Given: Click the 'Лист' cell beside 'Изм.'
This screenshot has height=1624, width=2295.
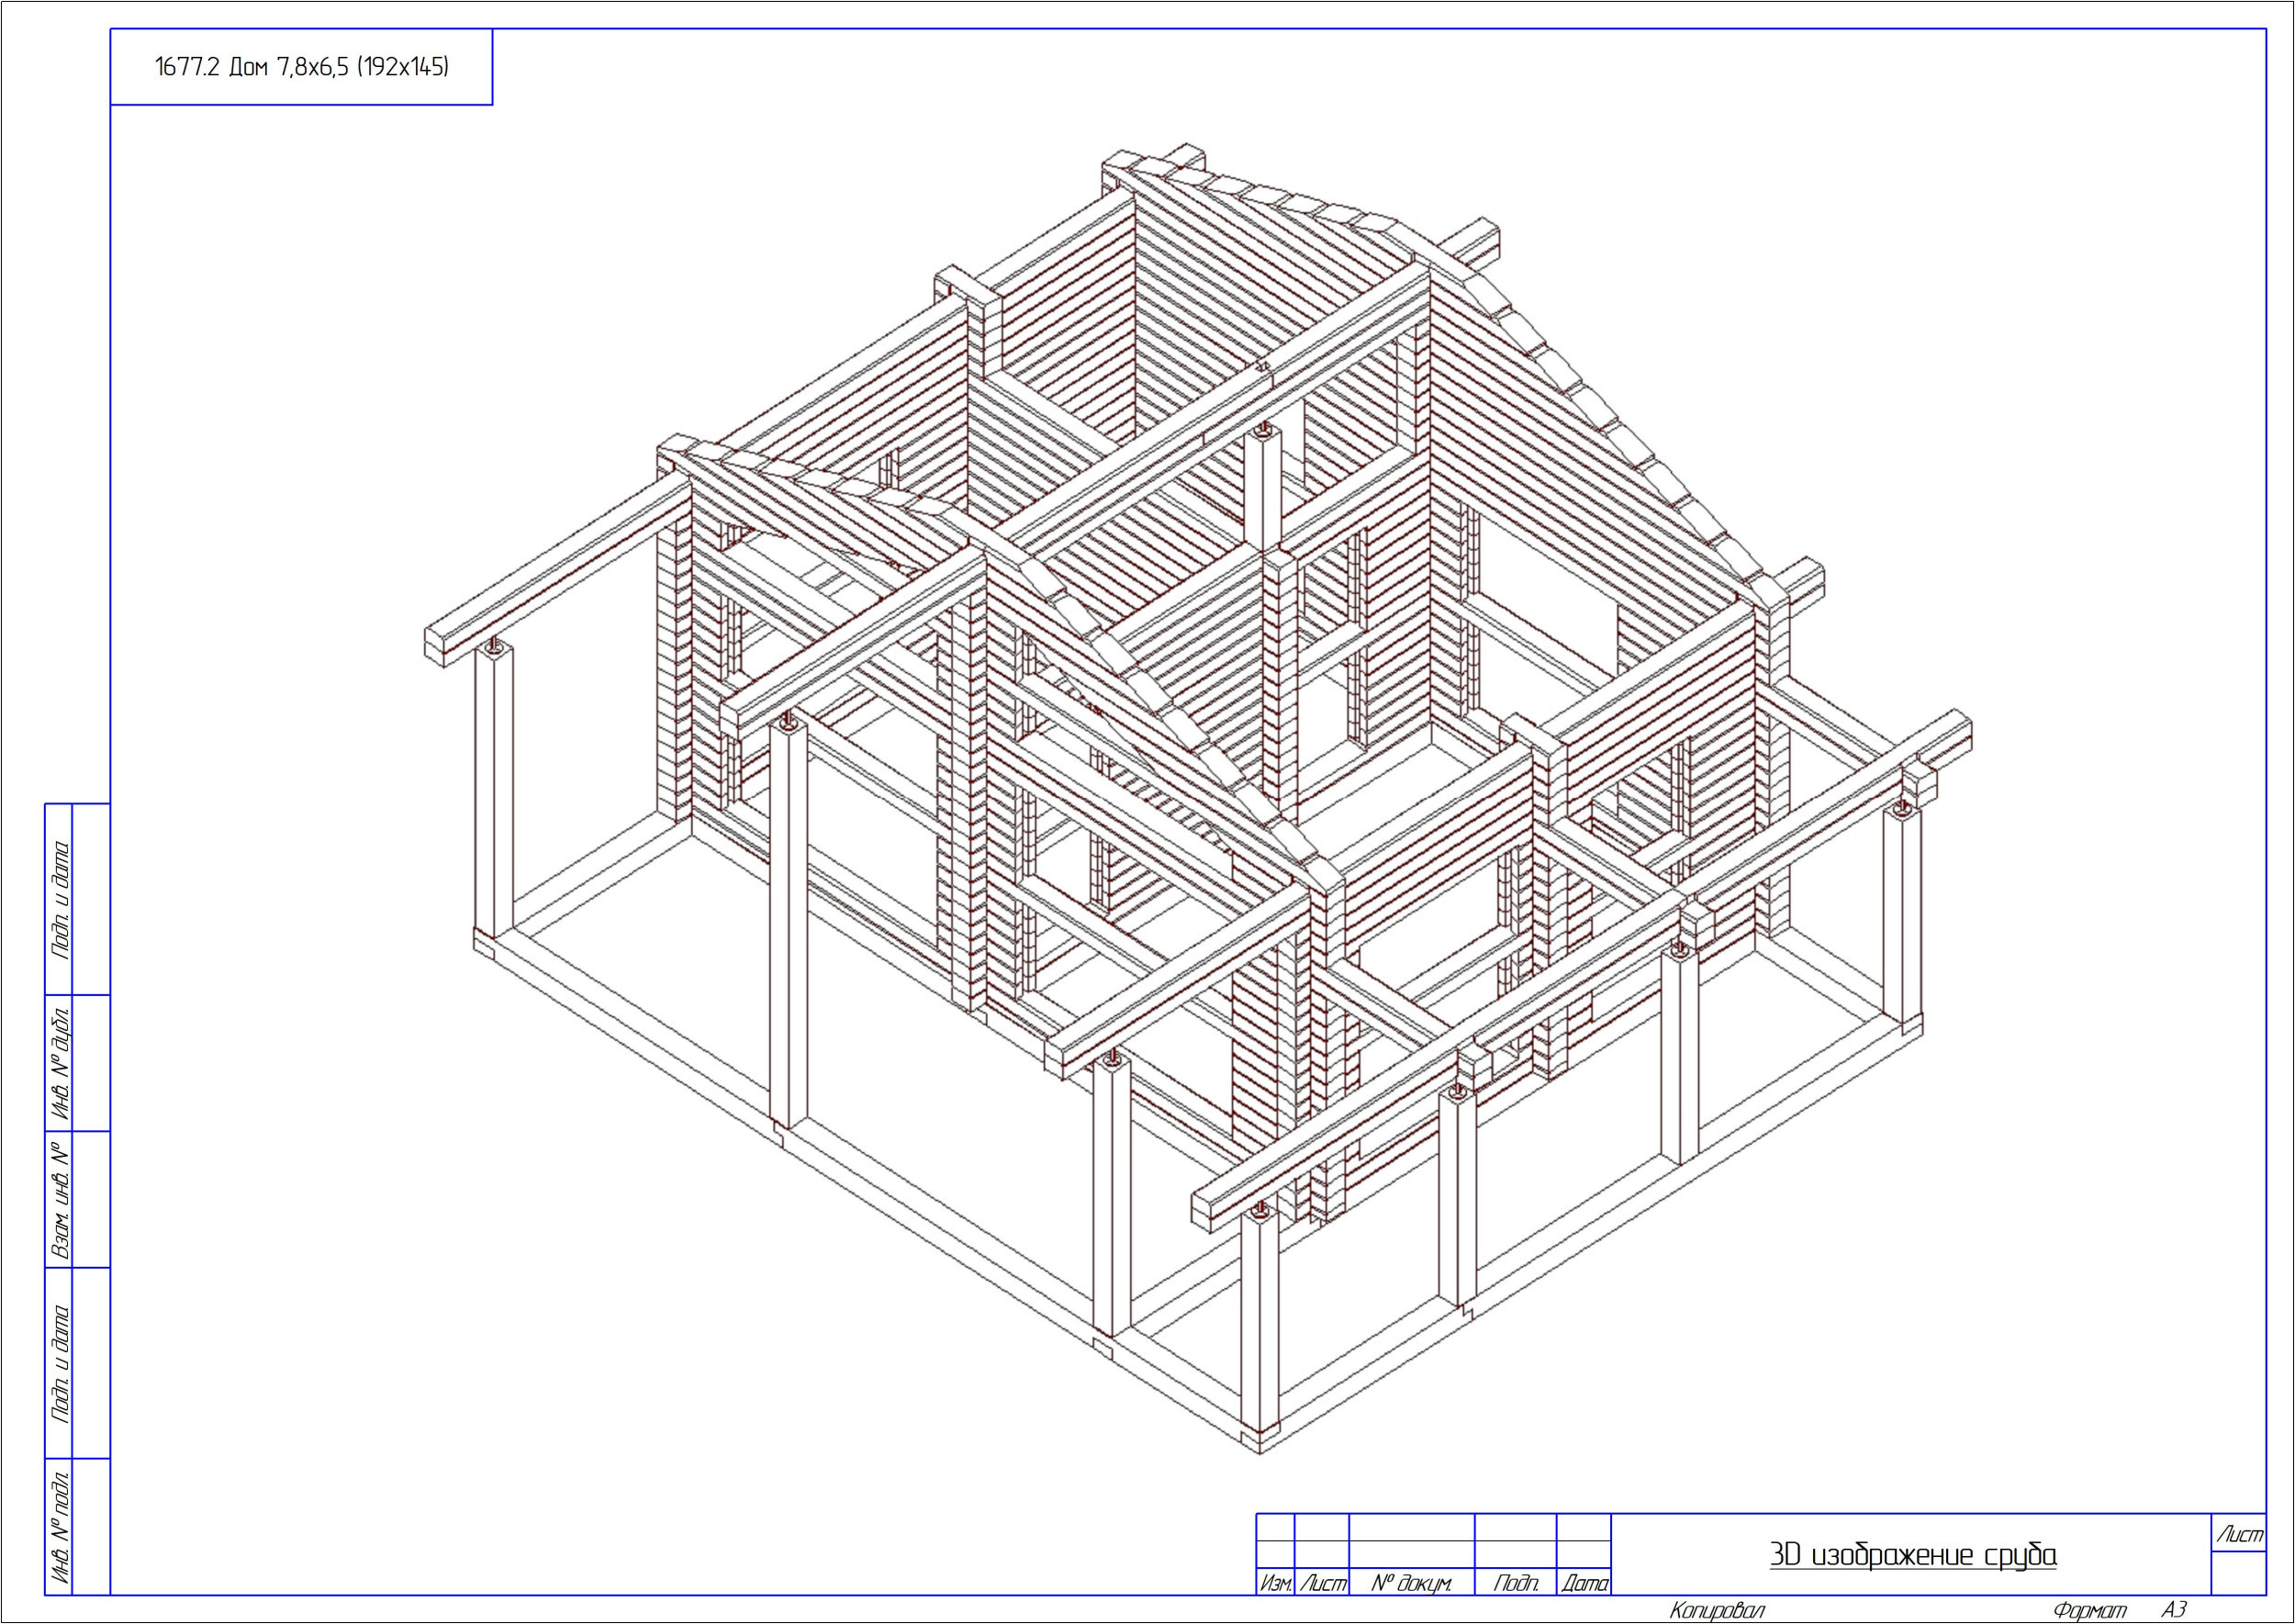Looking at the screenshot, I should coord(1322,1583).
